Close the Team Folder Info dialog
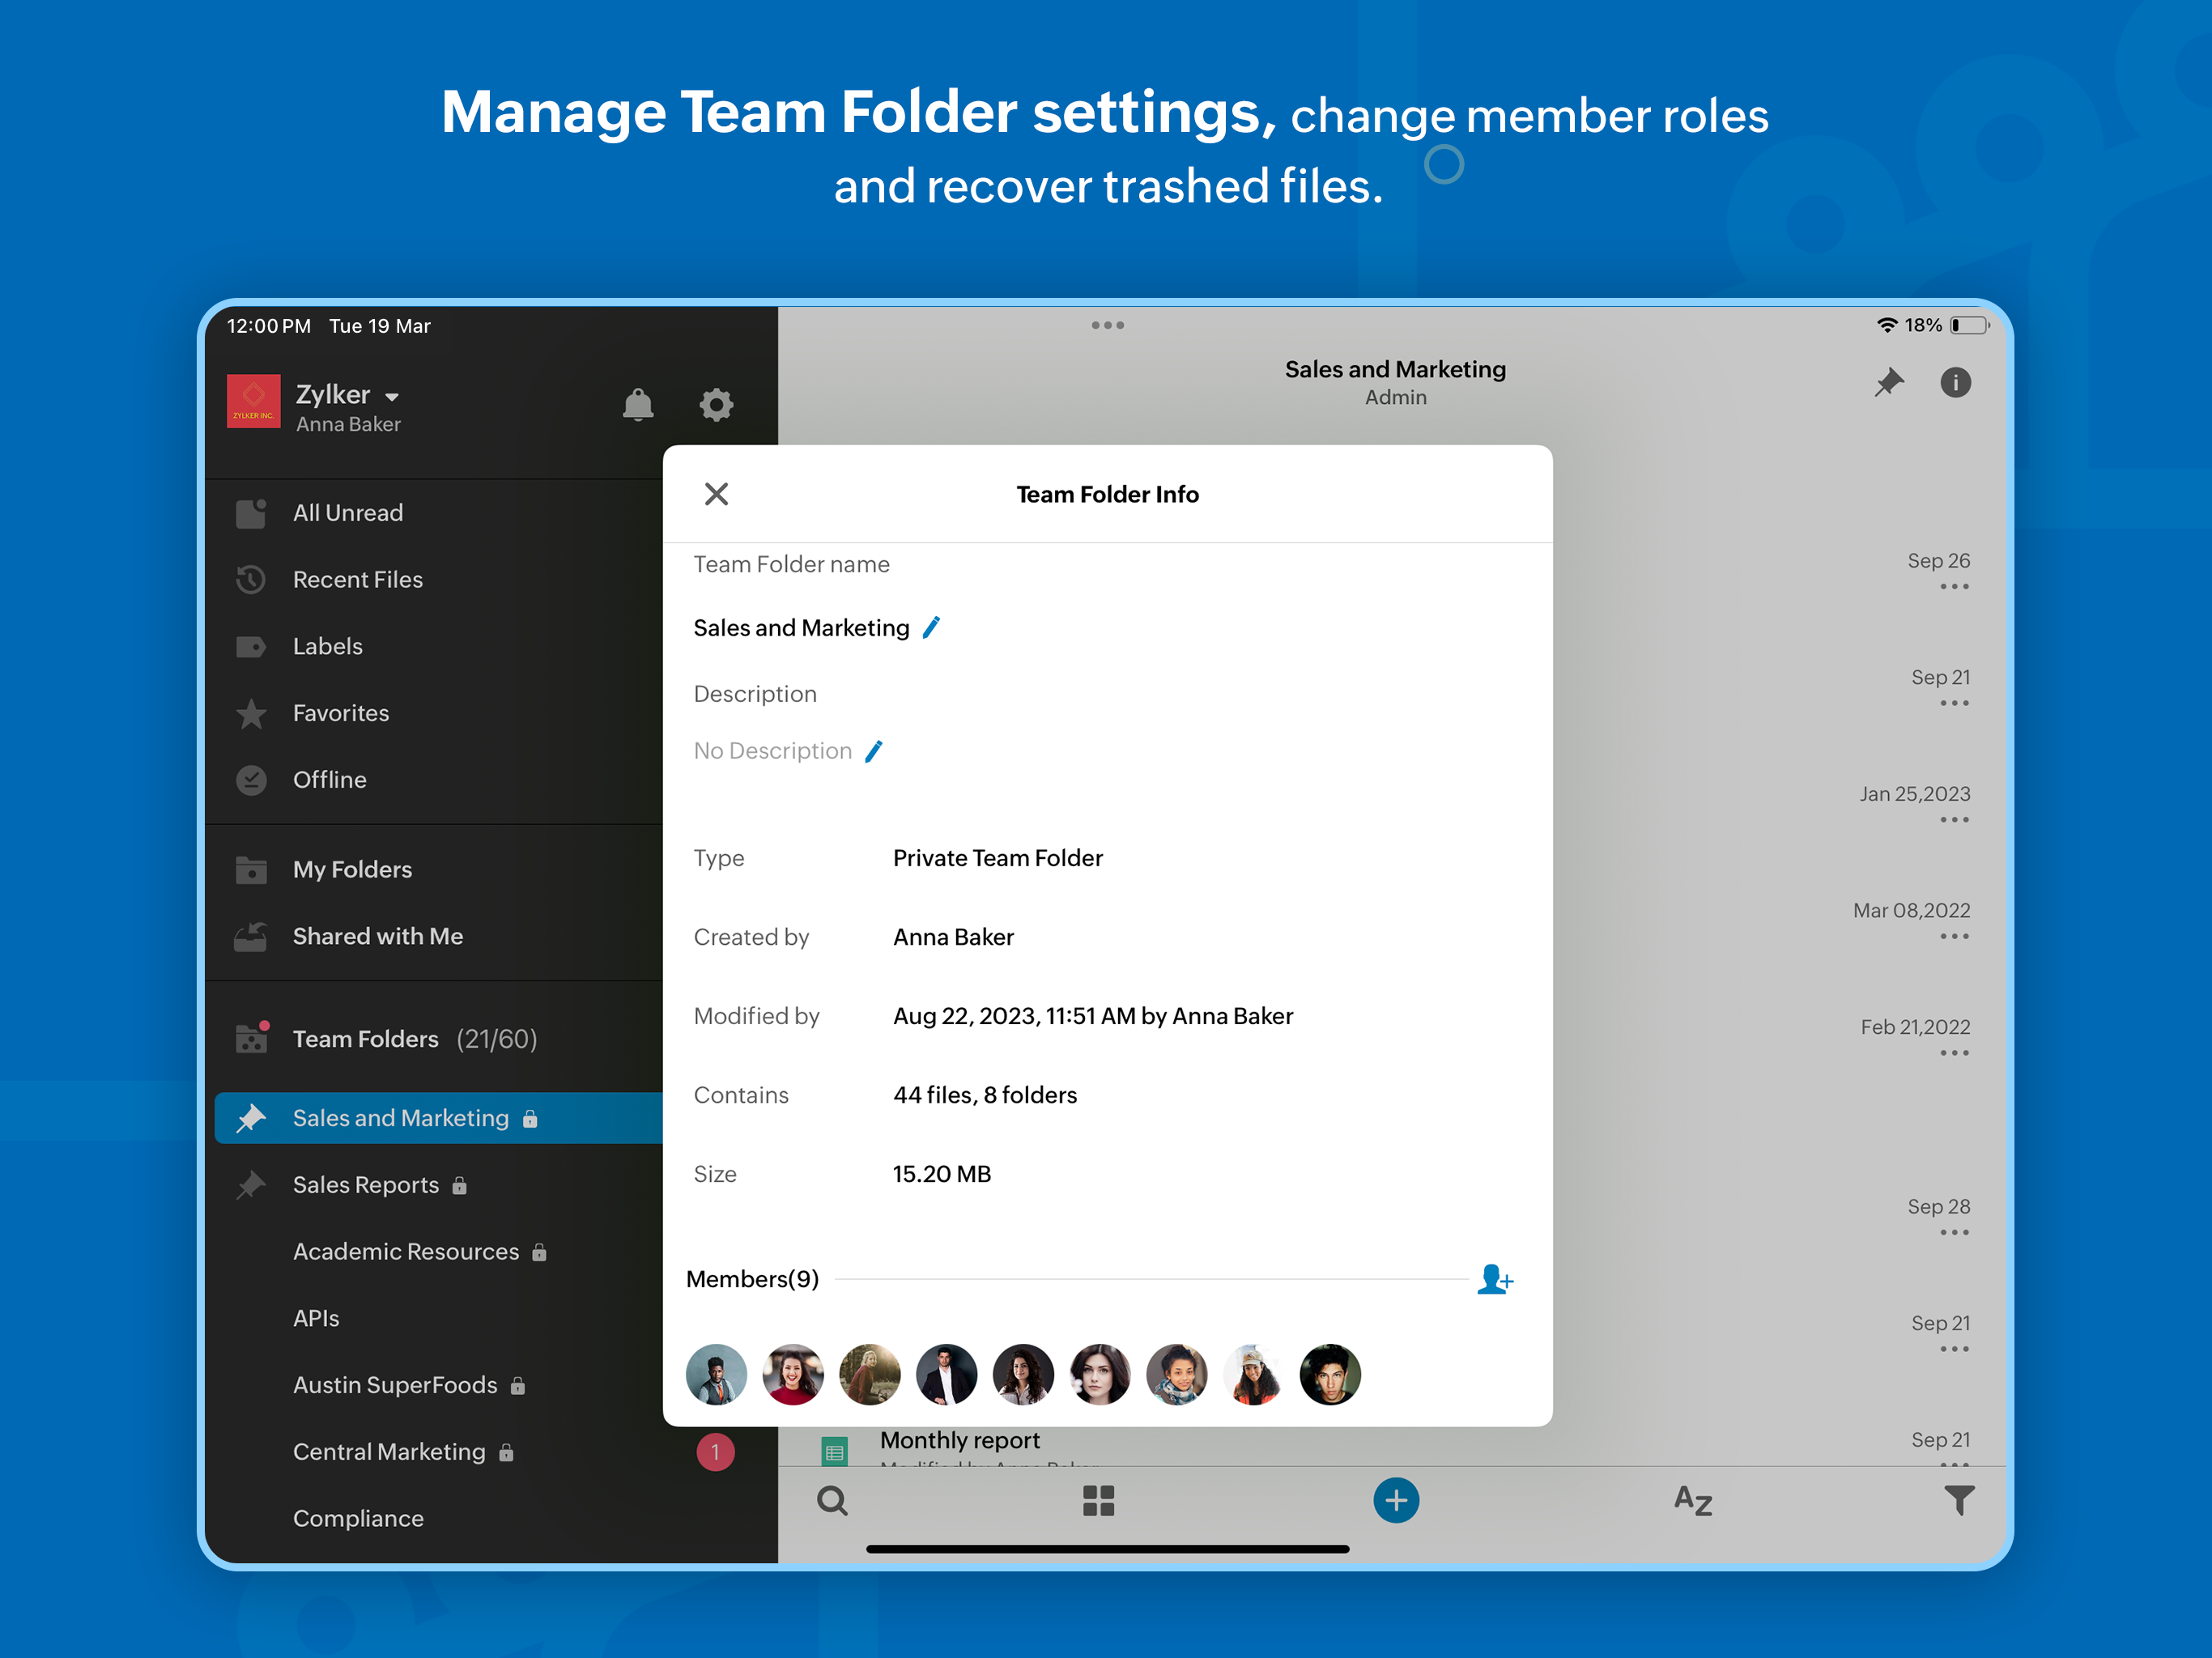Screen dimensions: 2212x1658 pos(716,494)
